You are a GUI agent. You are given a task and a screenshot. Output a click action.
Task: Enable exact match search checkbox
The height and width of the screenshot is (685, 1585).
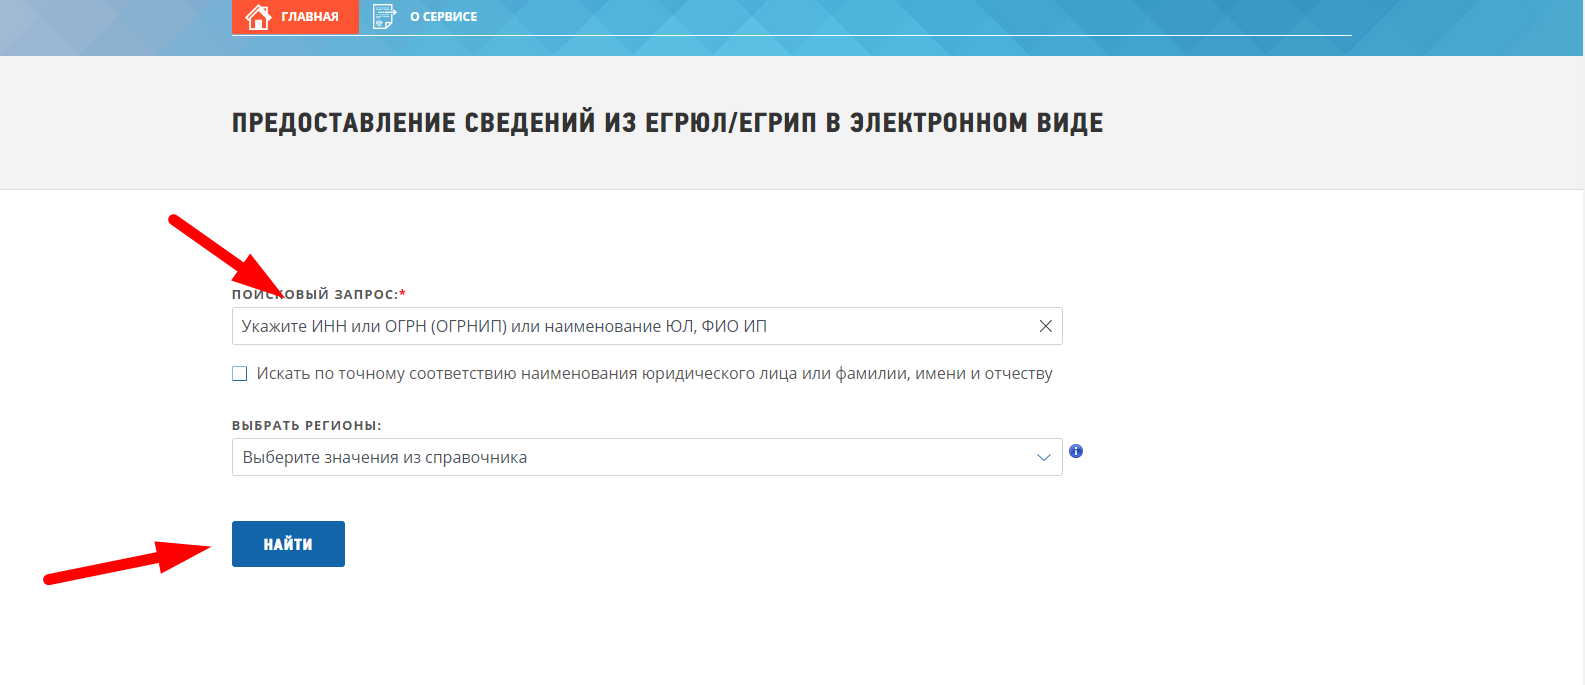[240, 374]
